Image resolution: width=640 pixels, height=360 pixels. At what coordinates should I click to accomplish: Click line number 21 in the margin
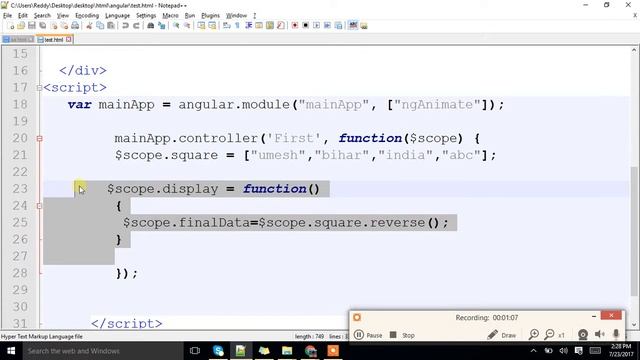20,155
